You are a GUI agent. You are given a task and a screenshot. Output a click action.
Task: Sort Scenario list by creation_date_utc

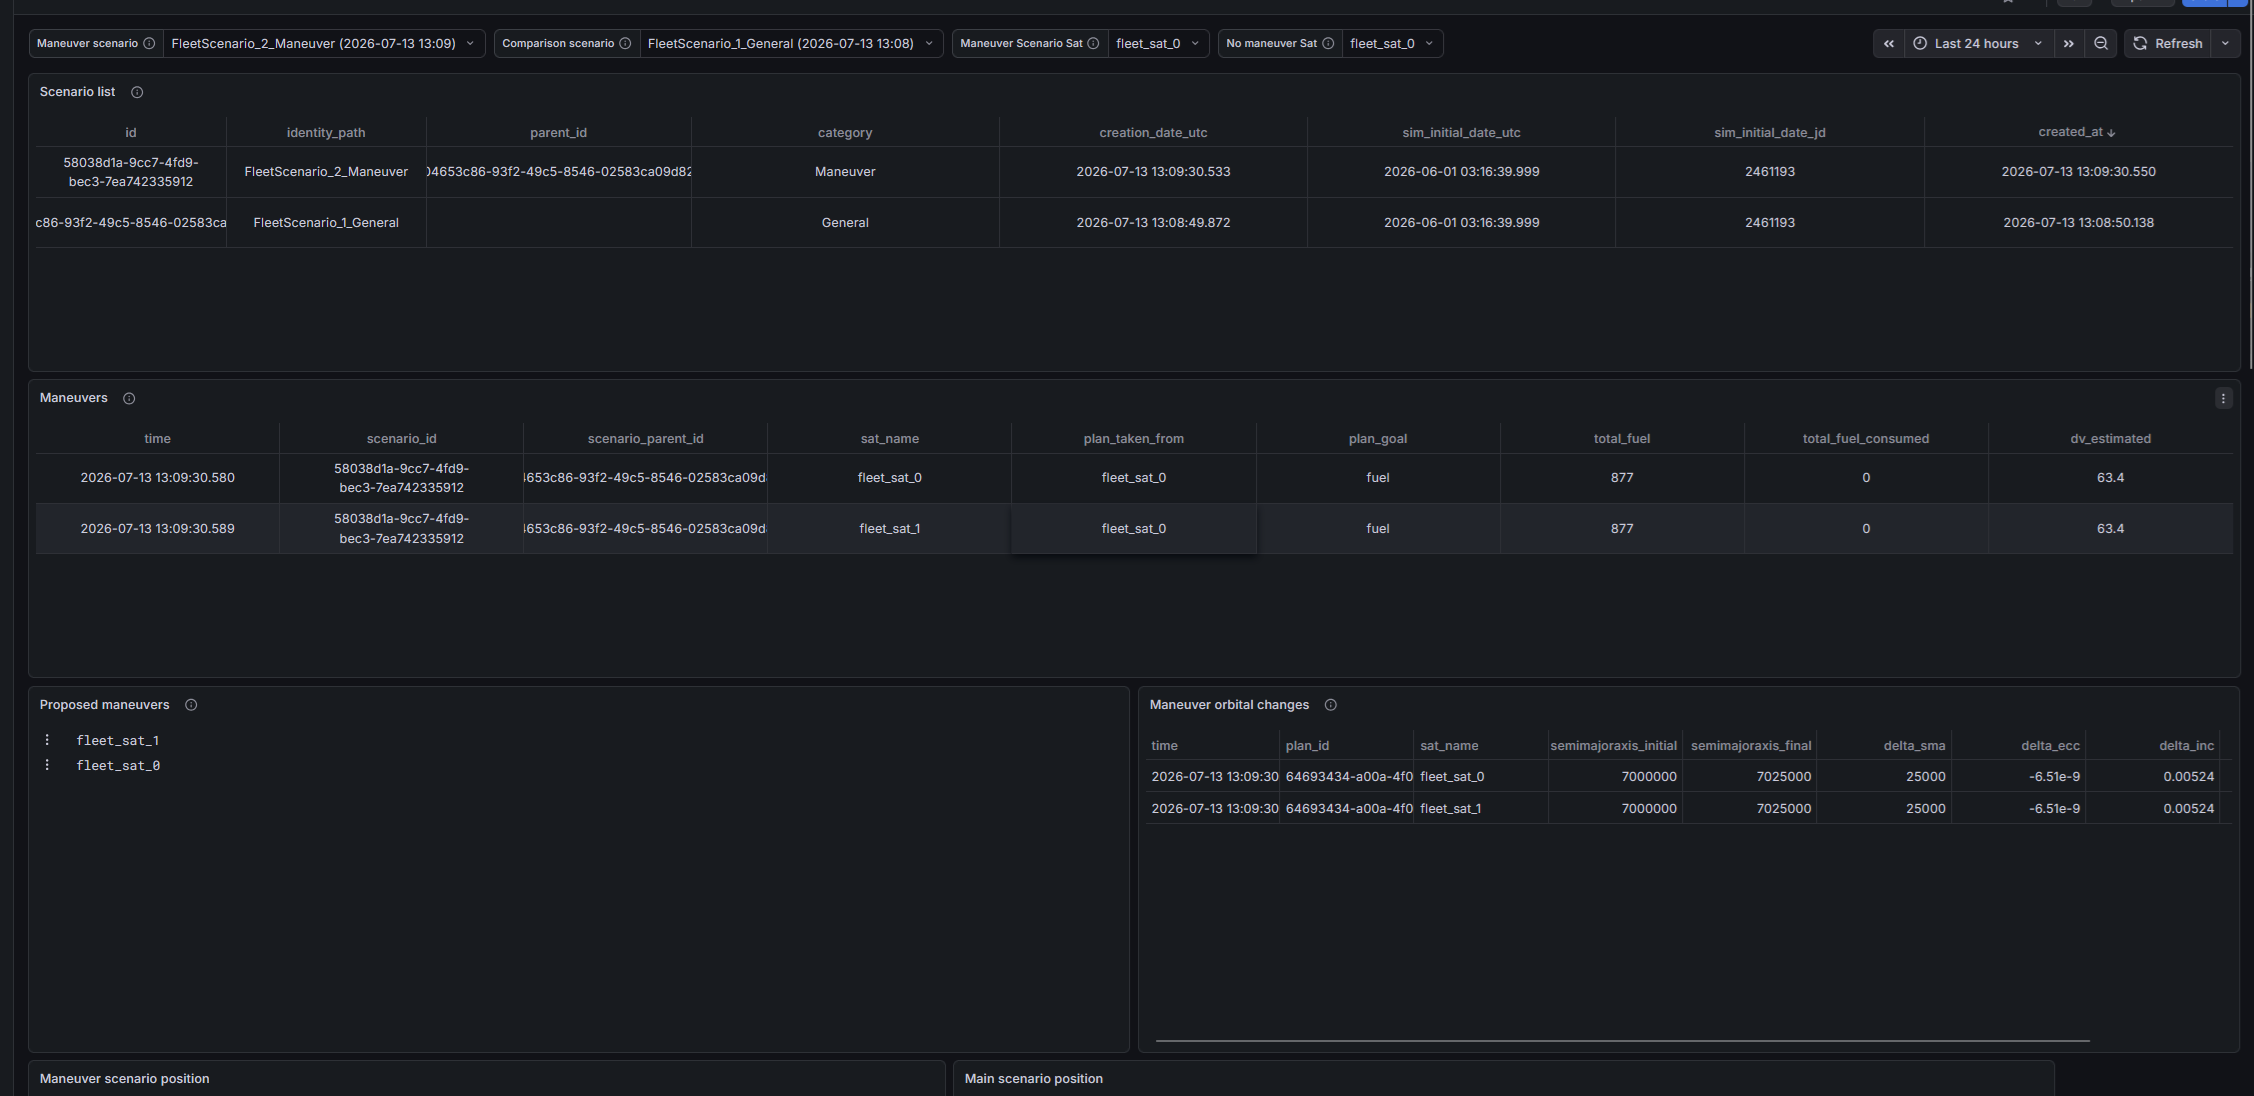pos(1153,132)
